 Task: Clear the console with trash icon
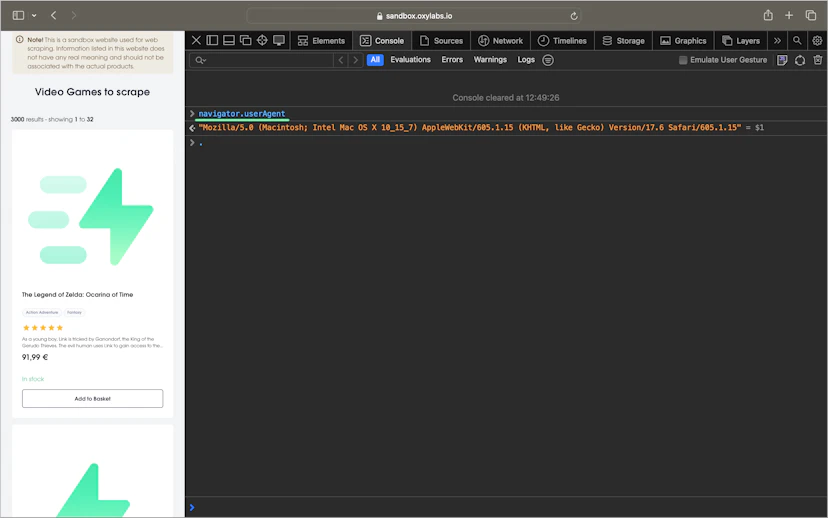(817, 60)
